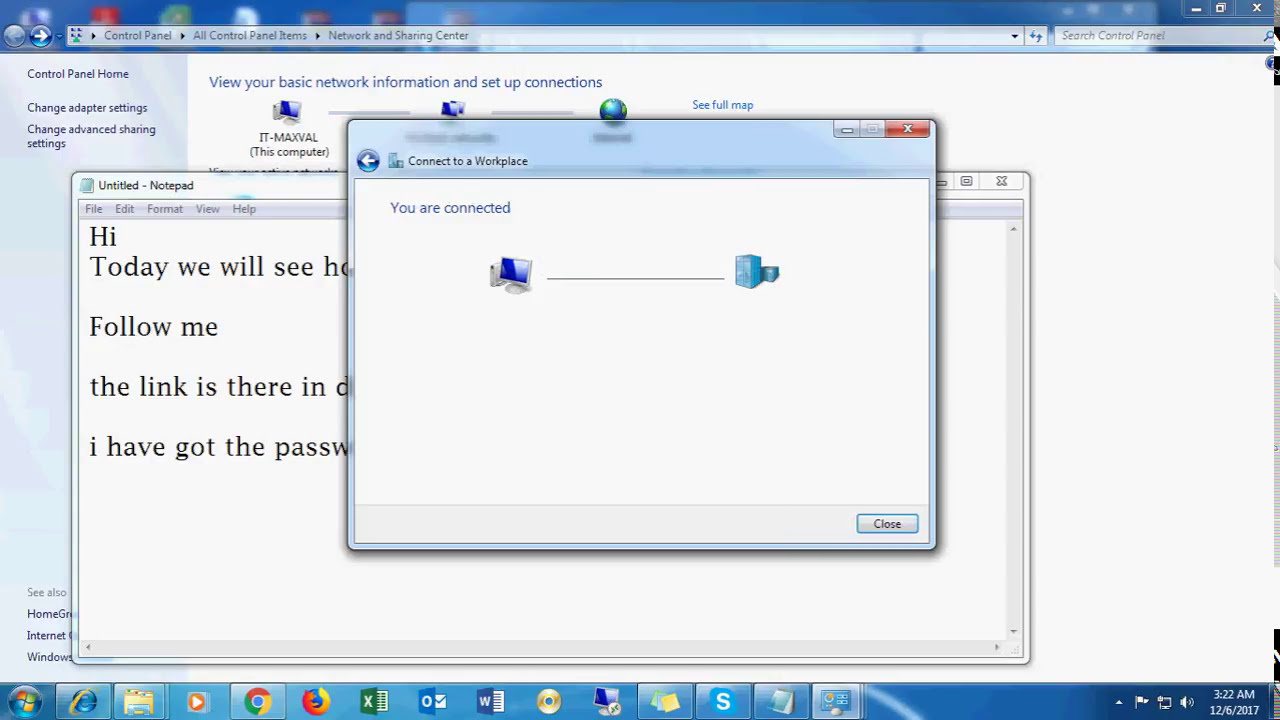Click the 'Follow me' line in Notepad
The width and height of the screenshot is (1280, 720).
tap(153, 327)
